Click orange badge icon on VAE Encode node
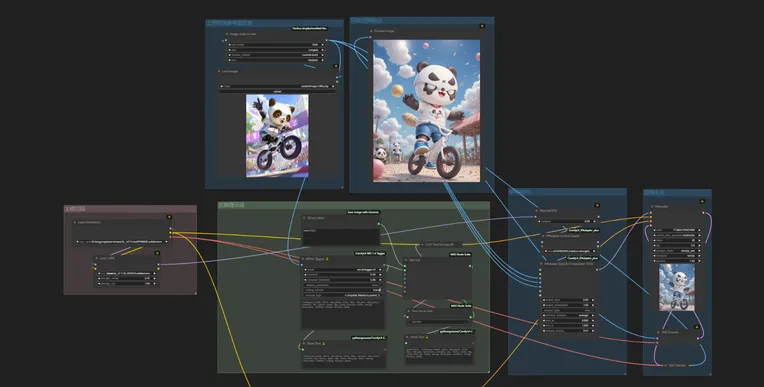 (x=697, y=327)
